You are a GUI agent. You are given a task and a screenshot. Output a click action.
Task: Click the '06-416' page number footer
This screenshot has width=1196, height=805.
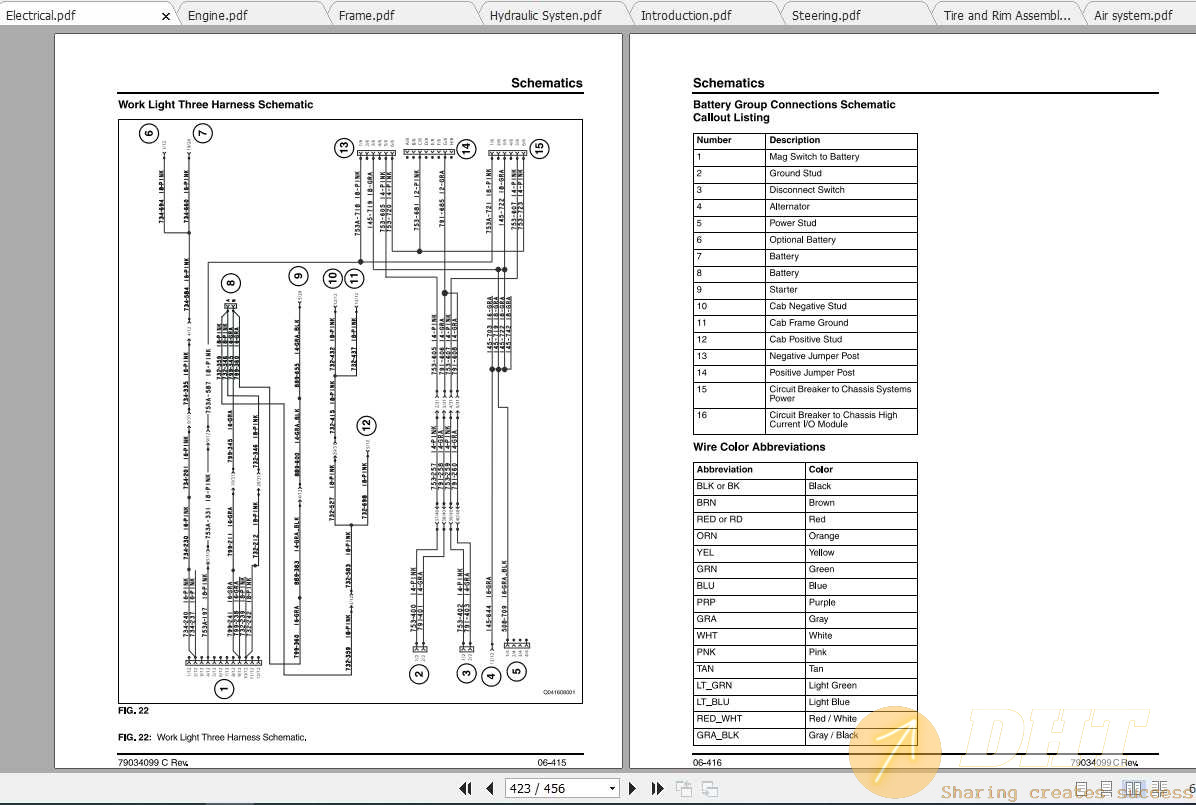pyautogui.click(x=707, y=762)
